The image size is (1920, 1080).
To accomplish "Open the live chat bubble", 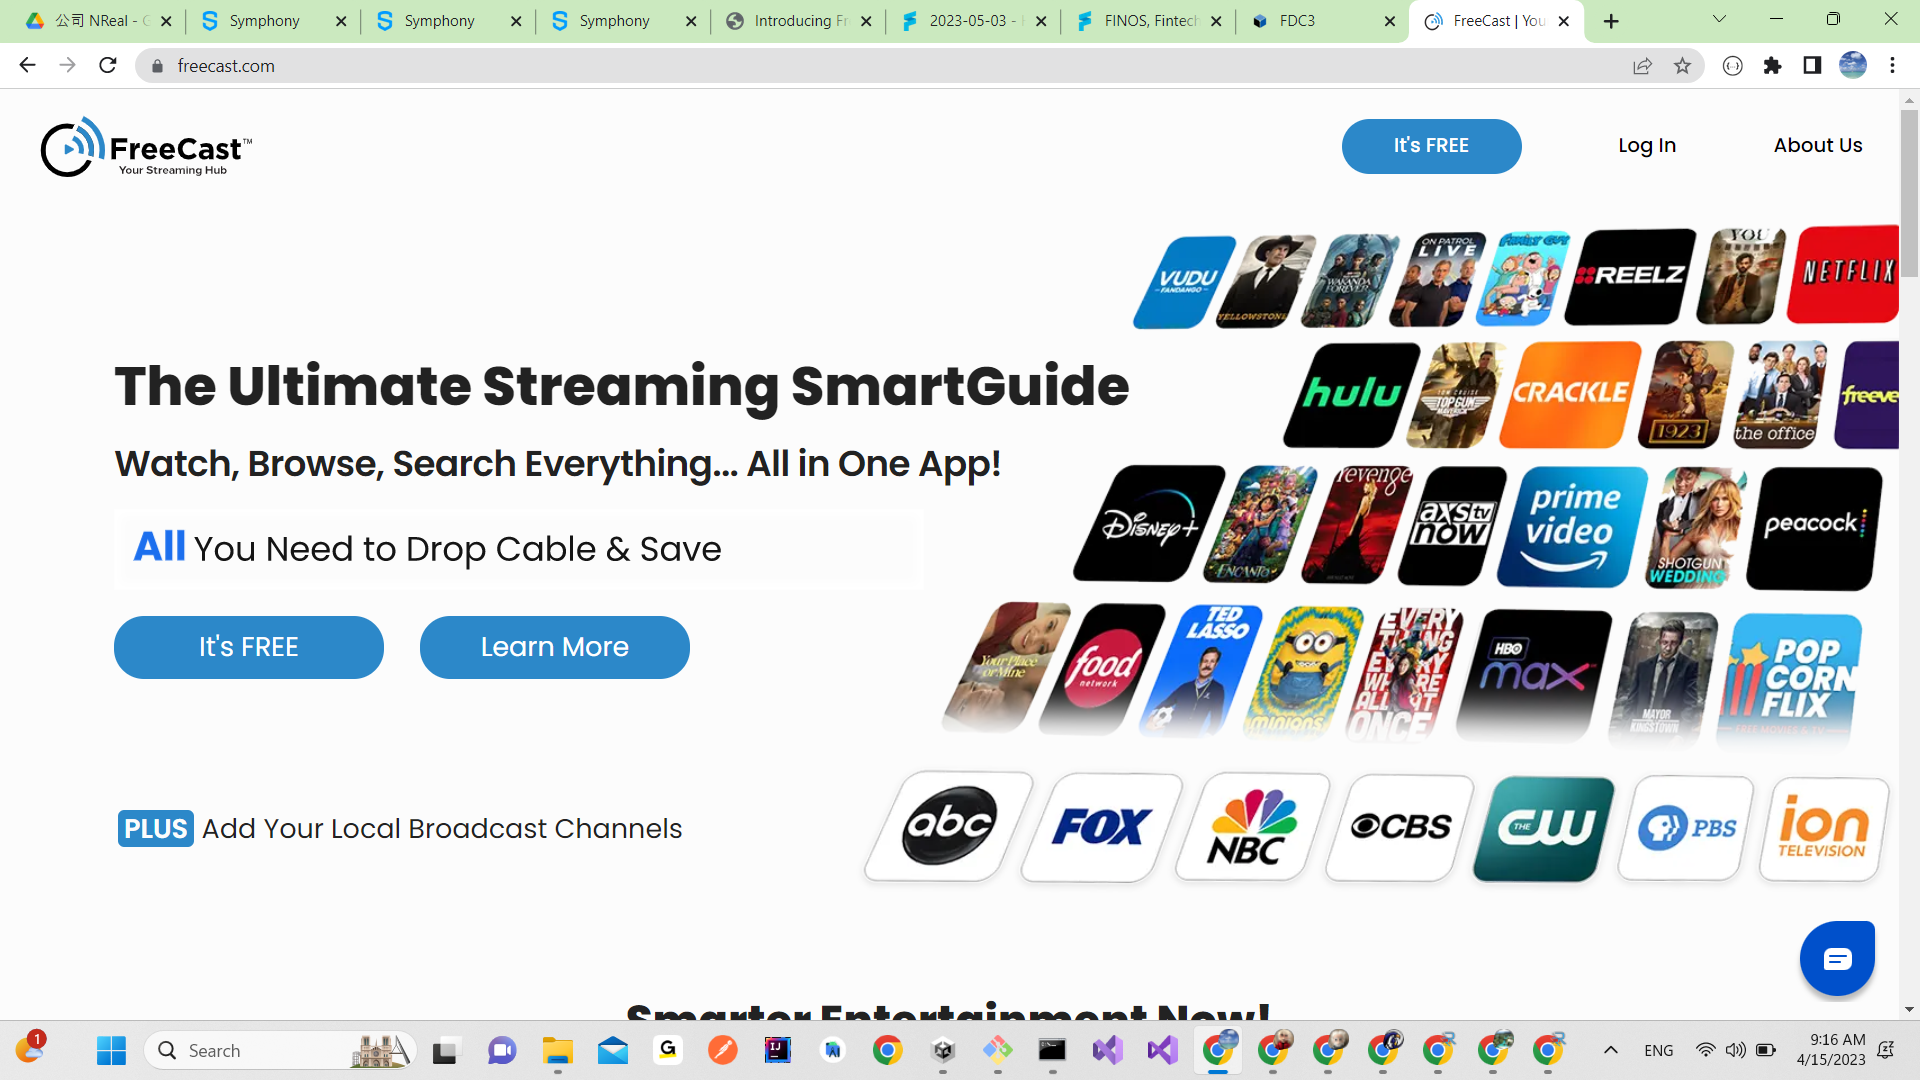I will click(x=1837, y=958).
